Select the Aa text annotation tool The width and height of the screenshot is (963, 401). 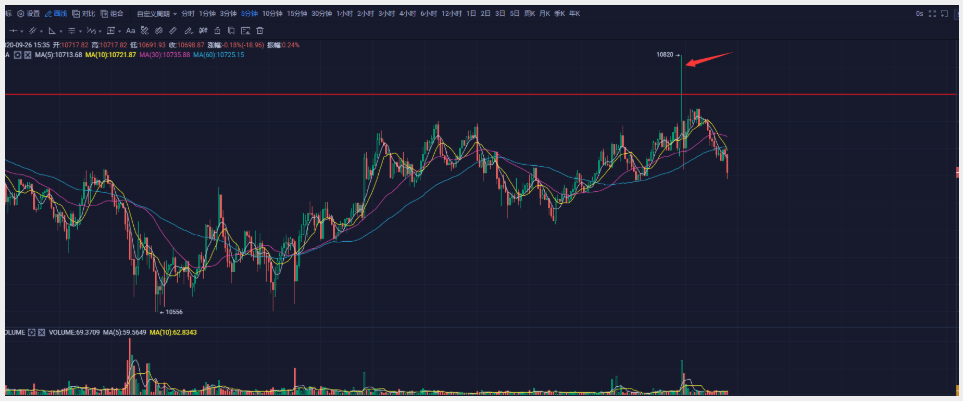click(x=131, y=31)
